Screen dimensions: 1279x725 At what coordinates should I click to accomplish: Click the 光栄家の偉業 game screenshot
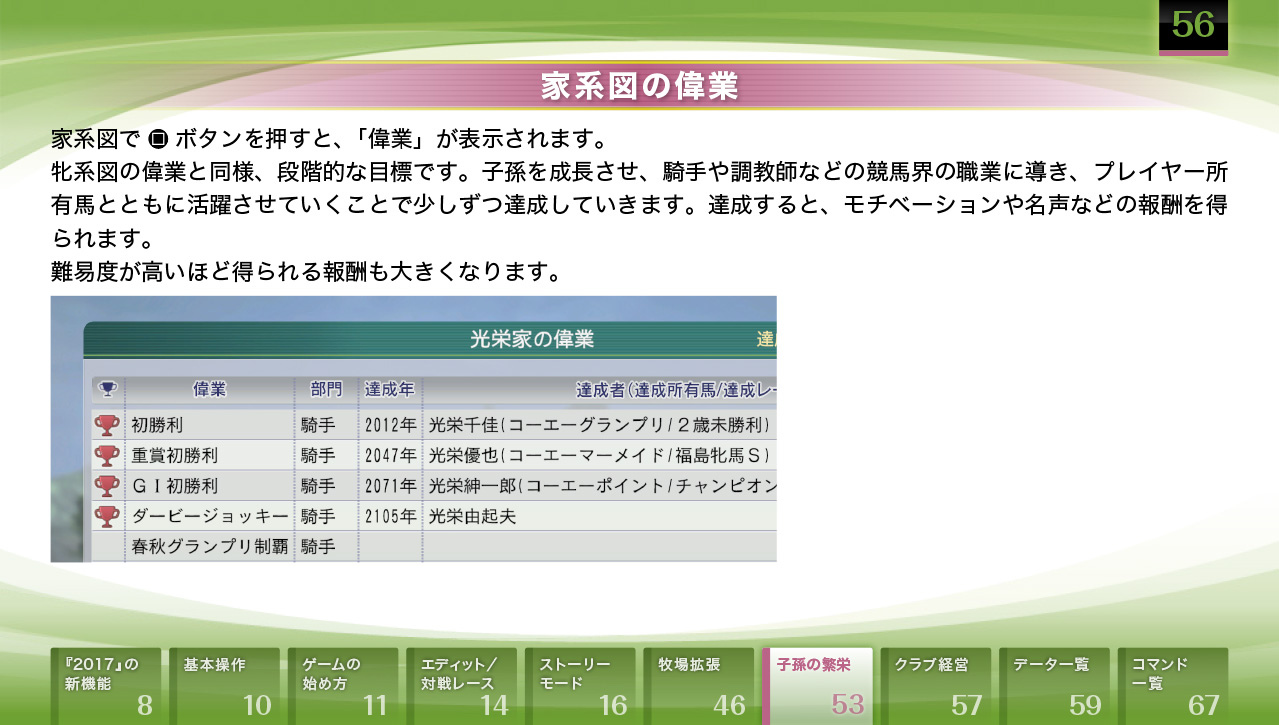pos(414,429)
